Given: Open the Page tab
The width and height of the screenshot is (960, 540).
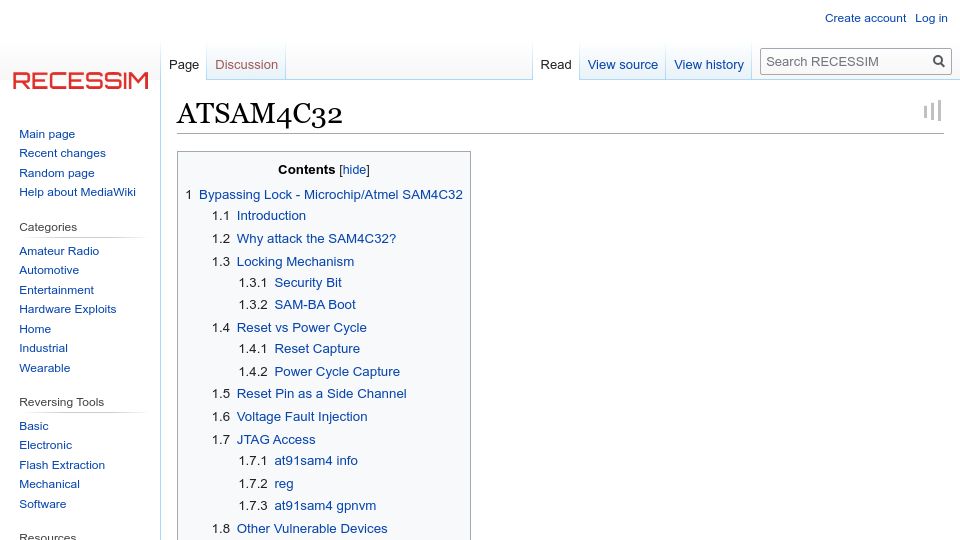Looking at the screenshot, I should [x=184, y=64].
